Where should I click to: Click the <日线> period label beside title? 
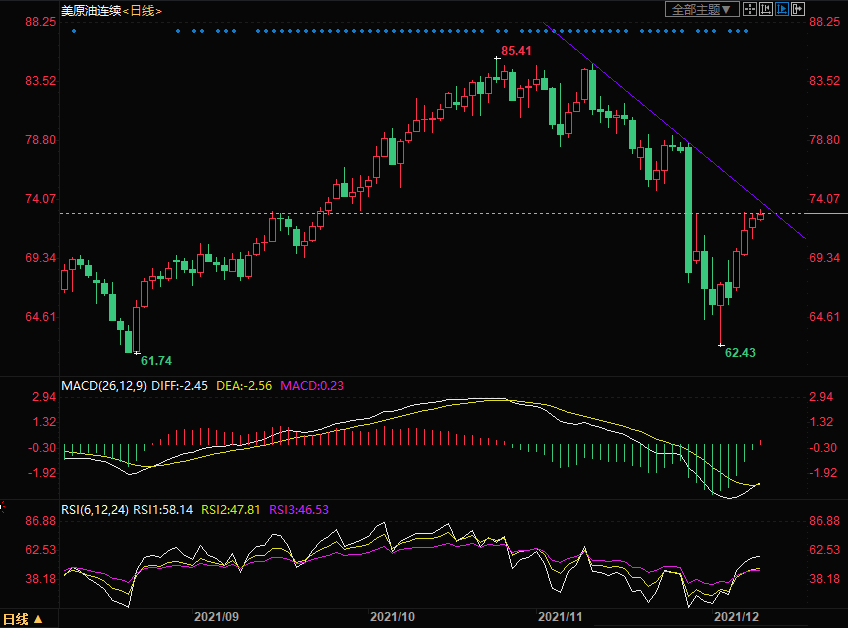142,10
